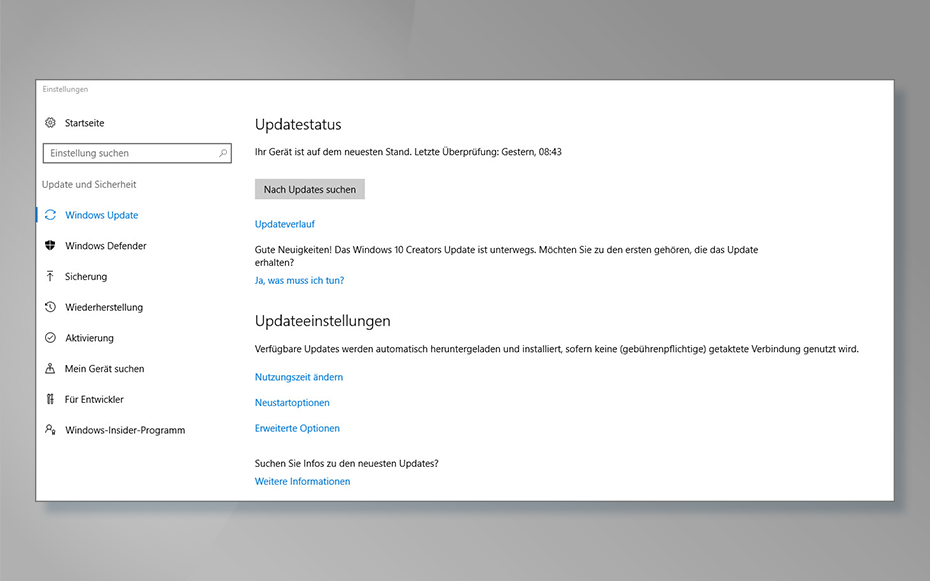Click the Mein Gerät suchen person icon

(50, 368)
